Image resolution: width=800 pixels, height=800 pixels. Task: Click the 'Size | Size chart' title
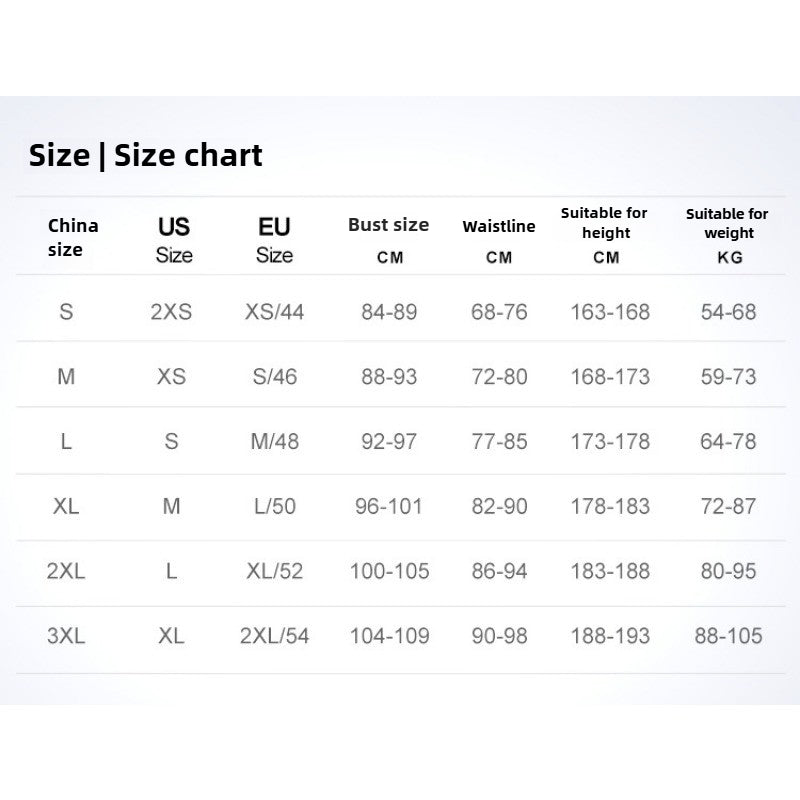(x=146, y=155)
